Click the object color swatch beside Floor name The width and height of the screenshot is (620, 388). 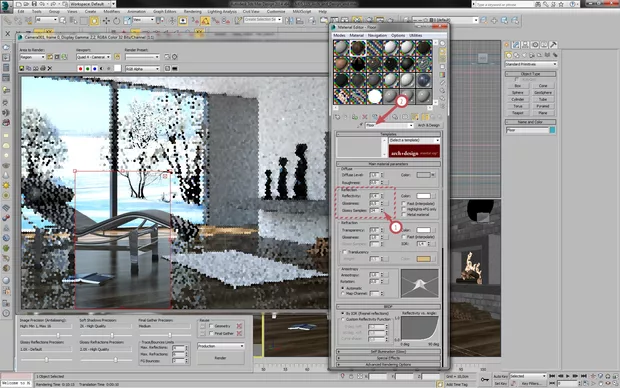tap(552, 130)
